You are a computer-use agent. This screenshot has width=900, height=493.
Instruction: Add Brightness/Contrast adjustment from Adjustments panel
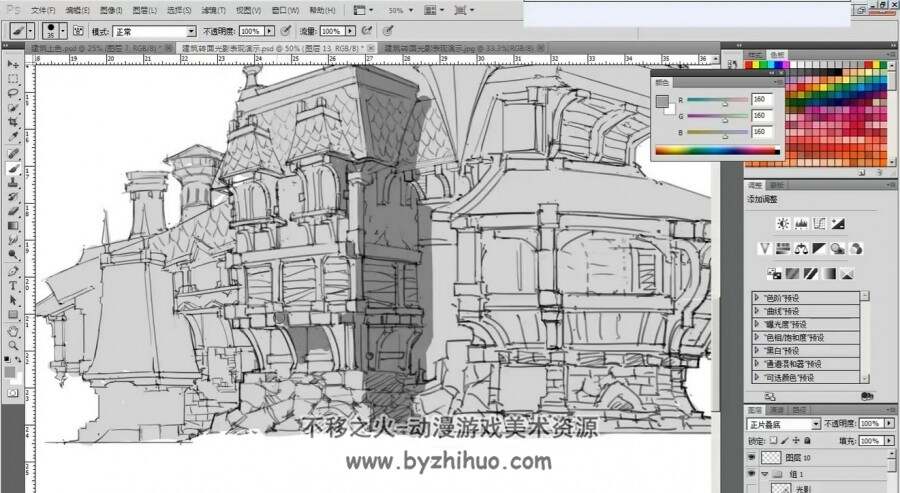[x=783, y=224]
